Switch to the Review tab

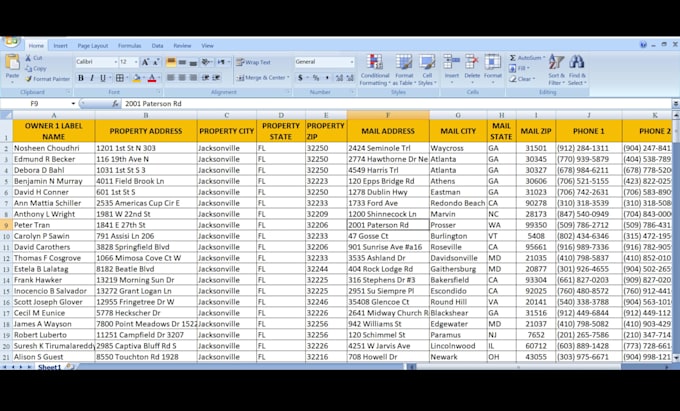click(x=182, y=46)
